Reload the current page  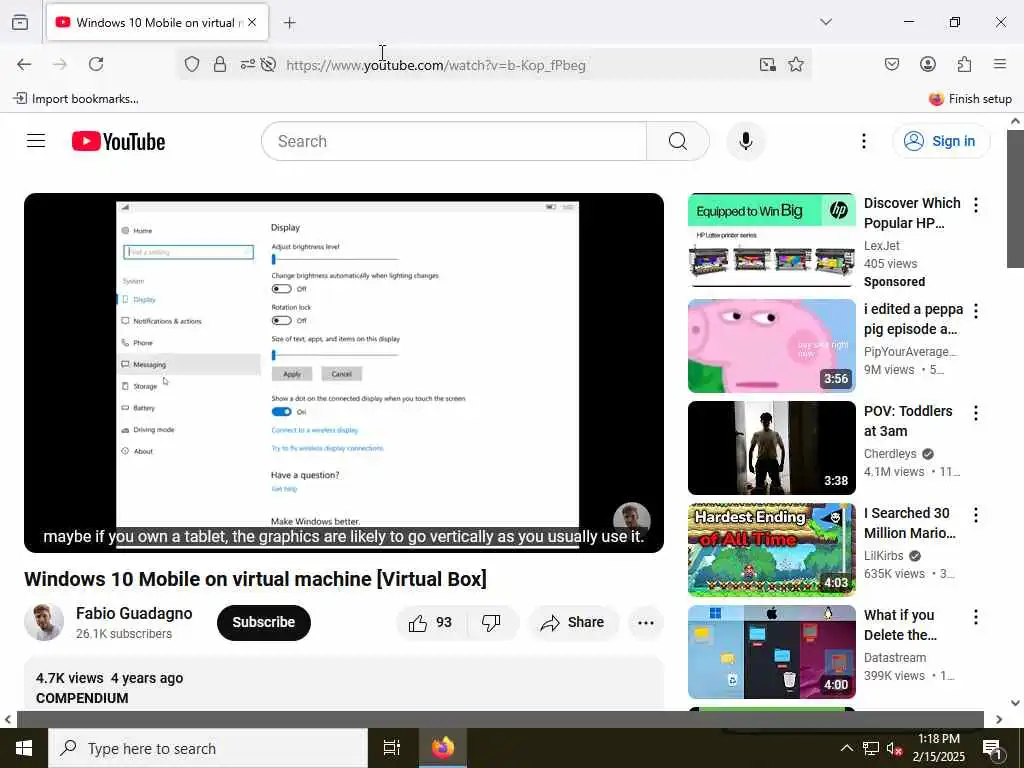pyautogui.click(x=96, y=64)
